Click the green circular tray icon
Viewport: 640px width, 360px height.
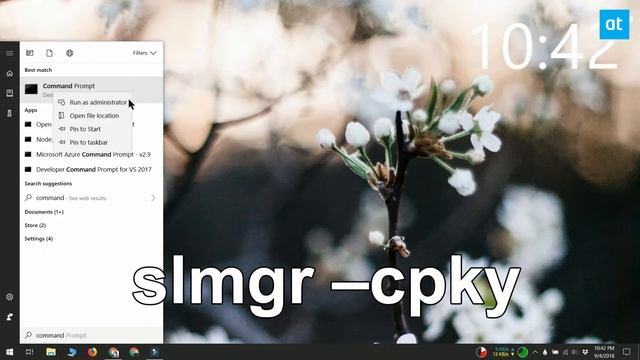pyautogui.click(x=522, y=352)
